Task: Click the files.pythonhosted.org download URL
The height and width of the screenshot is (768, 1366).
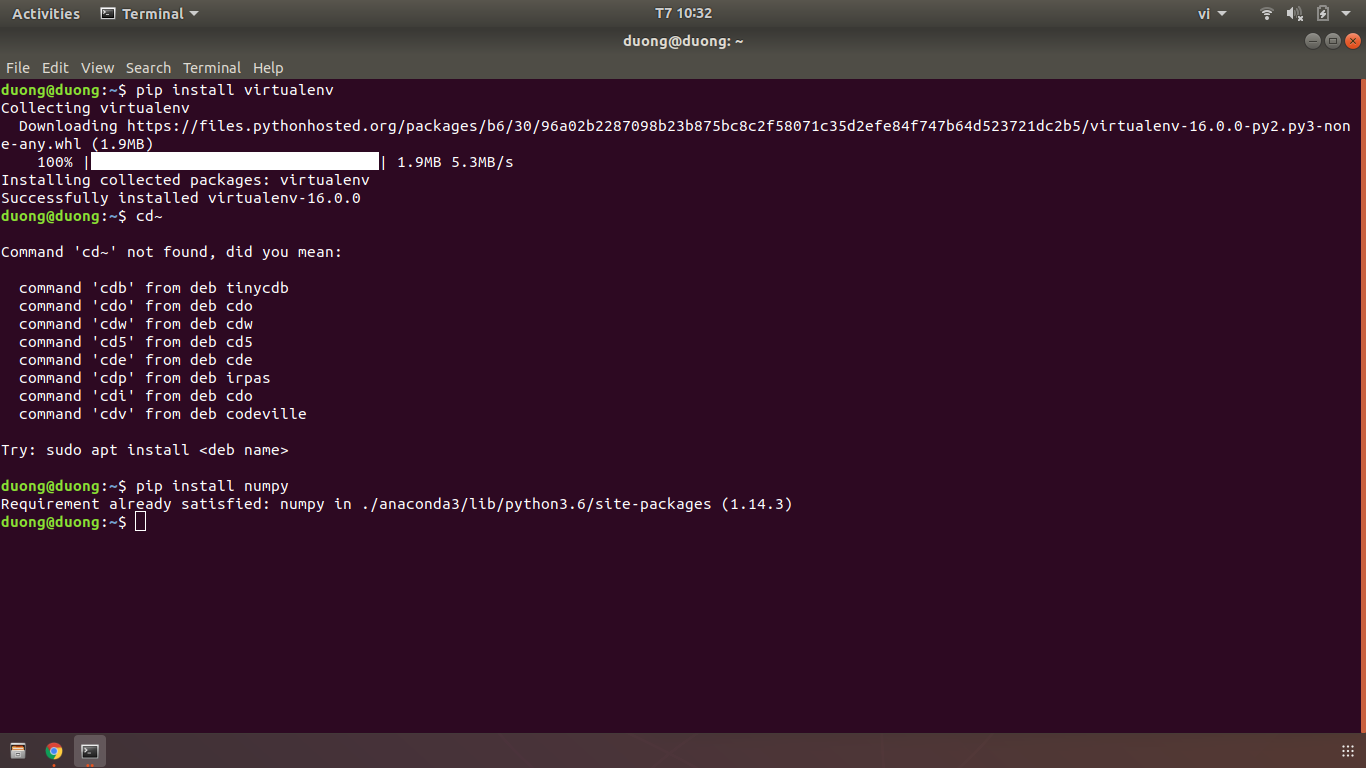Action: pyautogui.click(x=738, y=126)
